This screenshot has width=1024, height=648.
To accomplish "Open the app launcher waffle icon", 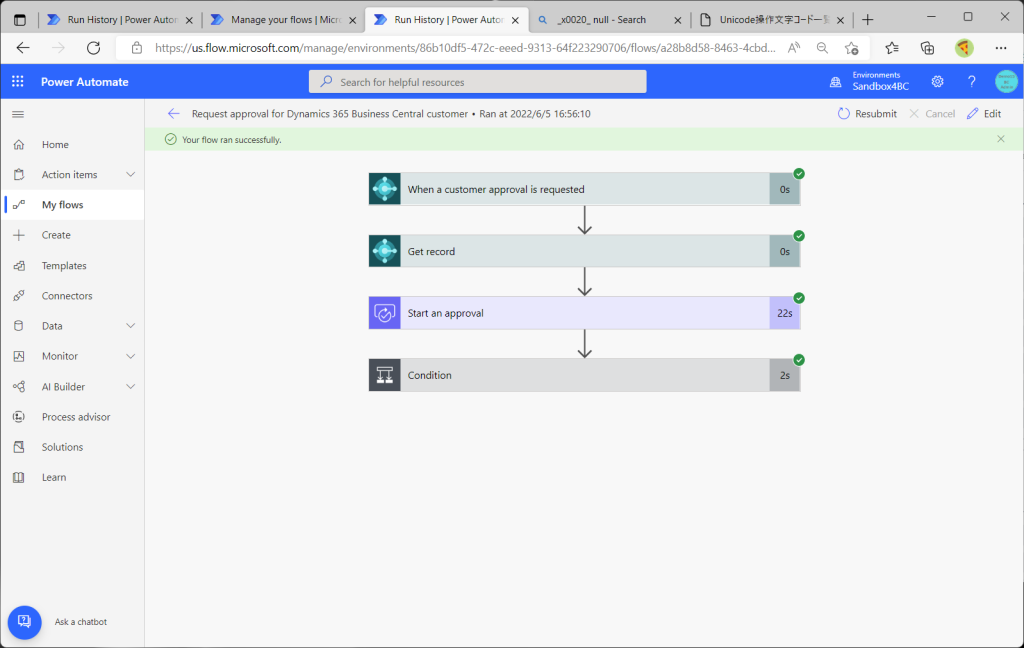I will 18,82.
